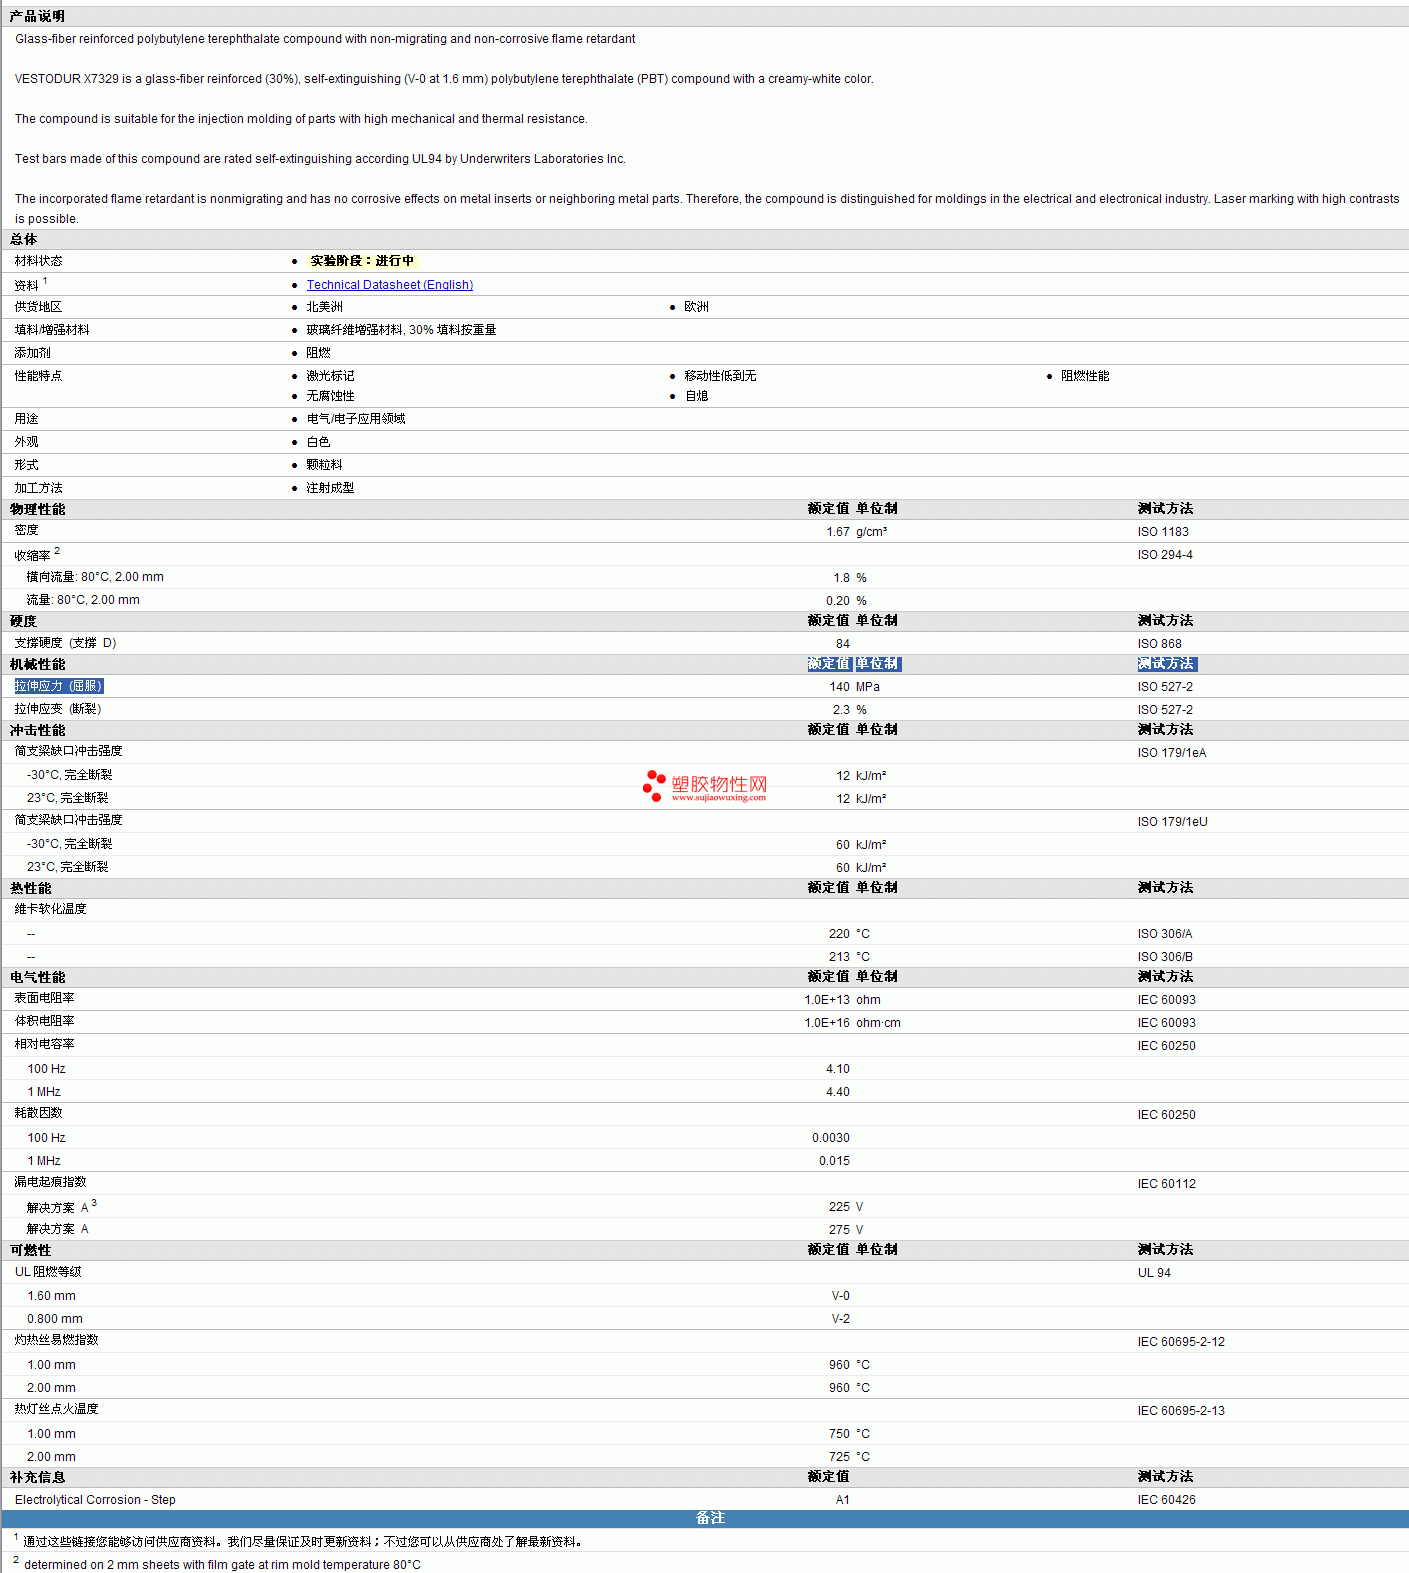Click the 电气性能 section header

(x=37, y=977)
